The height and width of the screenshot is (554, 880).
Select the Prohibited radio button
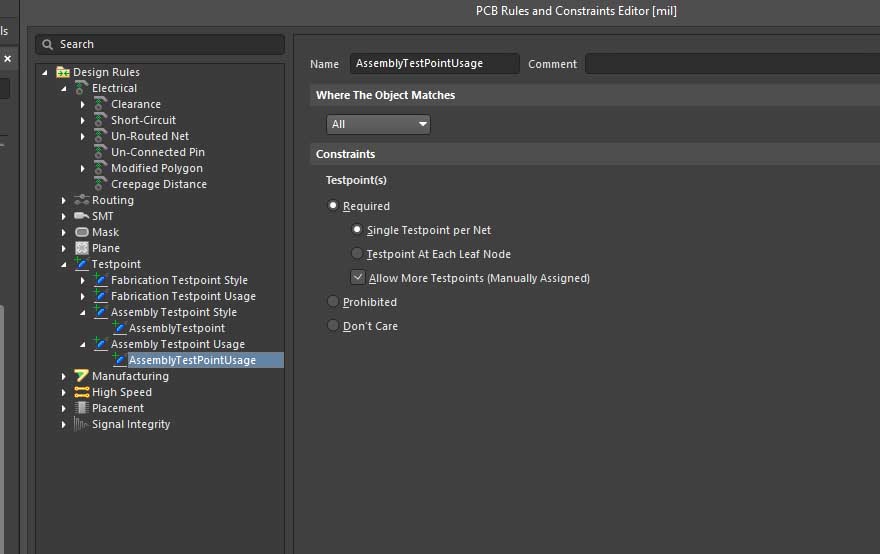pos(334,302)
